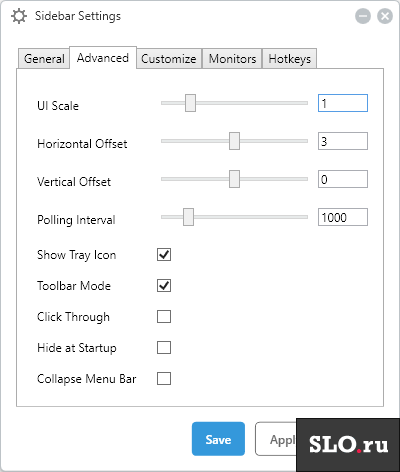Click the Horizontal Offset slider handle
This screenshot has width=400, height=472.
pyautogui.click(x=234, y=141)
